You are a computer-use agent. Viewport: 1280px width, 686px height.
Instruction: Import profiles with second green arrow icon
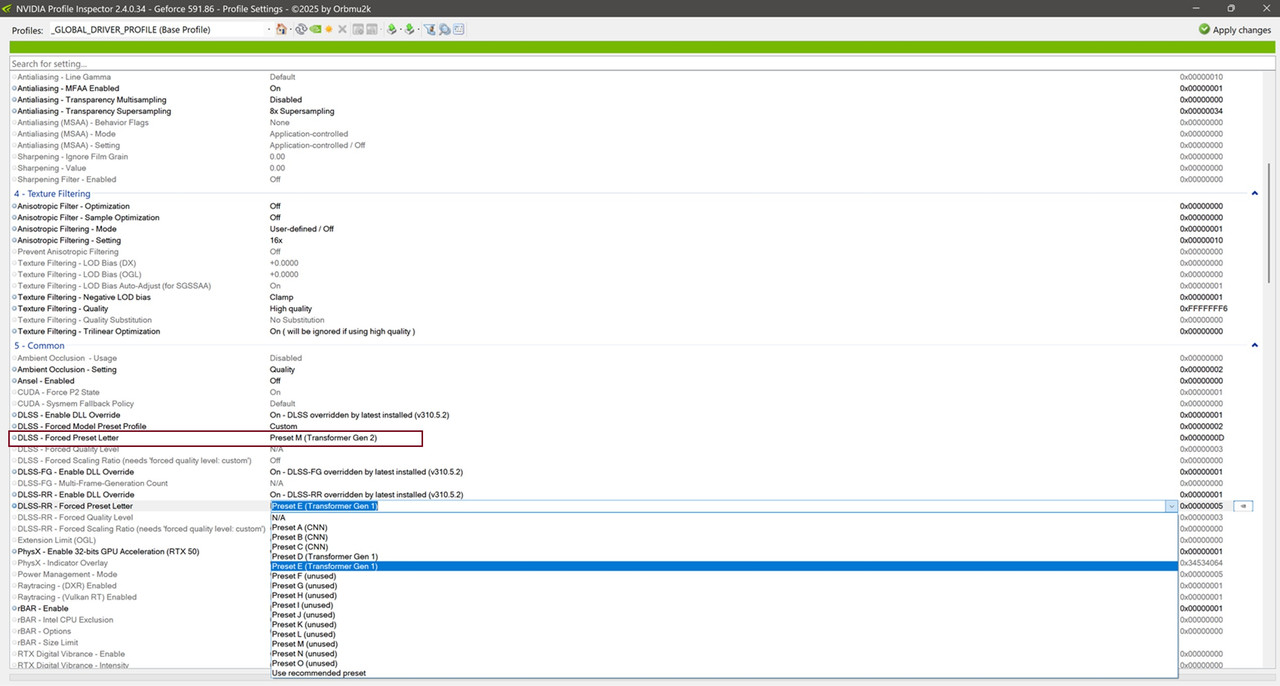point(409,29)
